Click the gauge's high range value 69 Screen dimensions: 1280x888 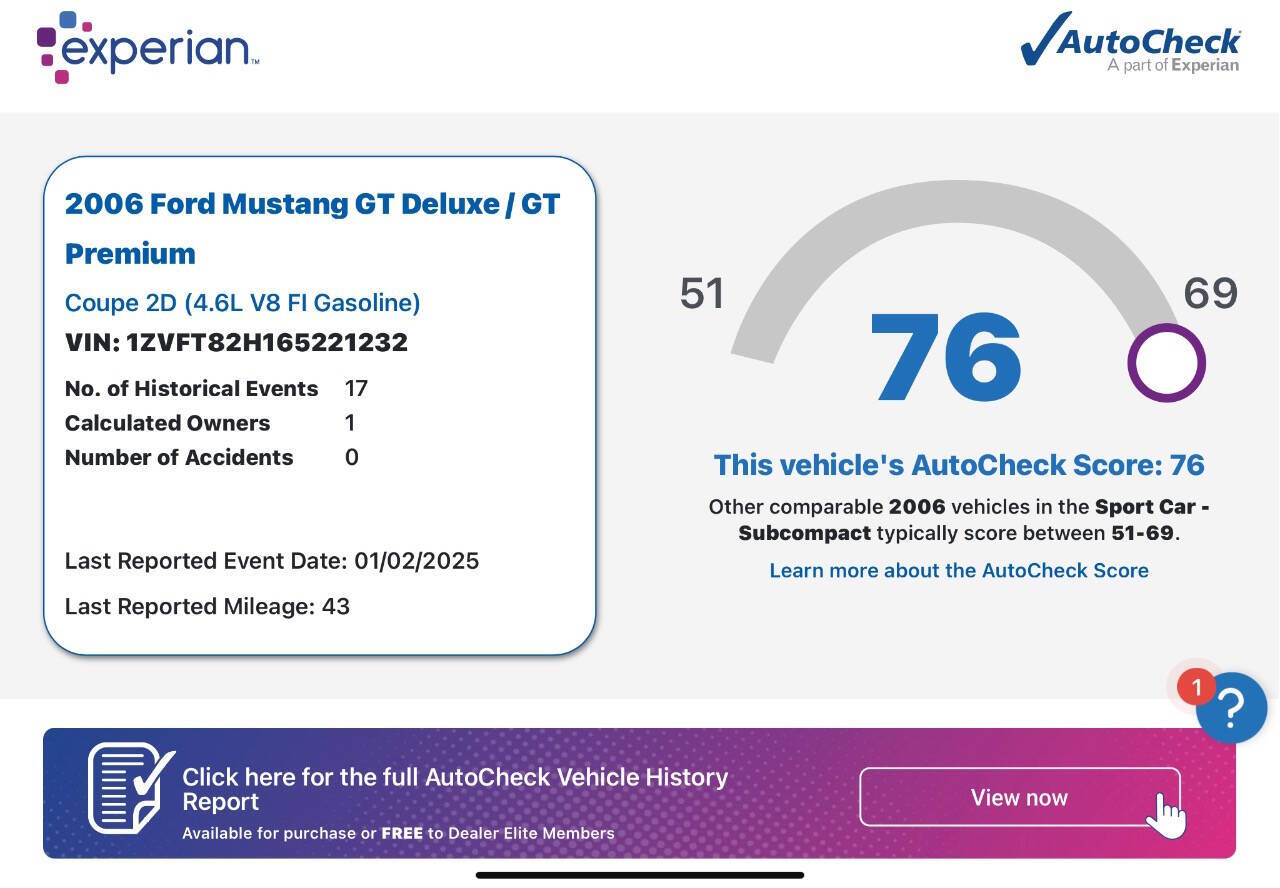(x=1210, y=293)
